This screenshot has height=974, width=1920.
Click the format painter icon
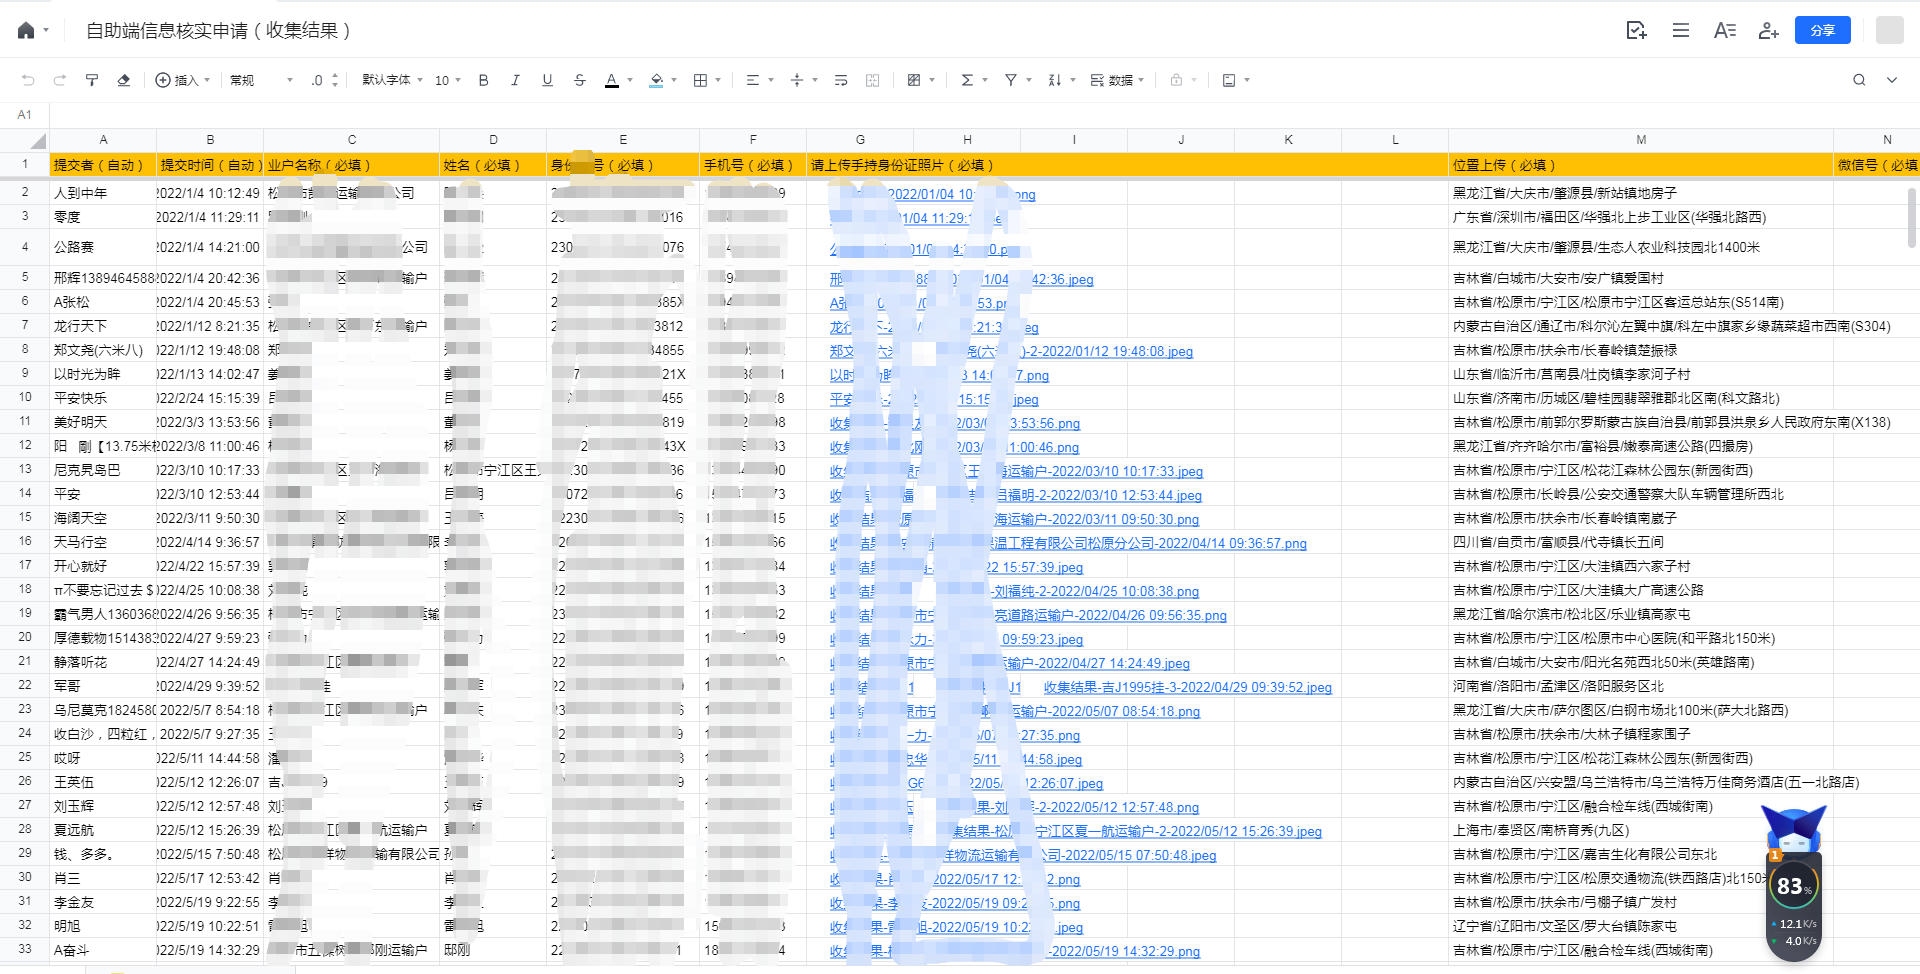pyautogui.click(x=92, y=80)
